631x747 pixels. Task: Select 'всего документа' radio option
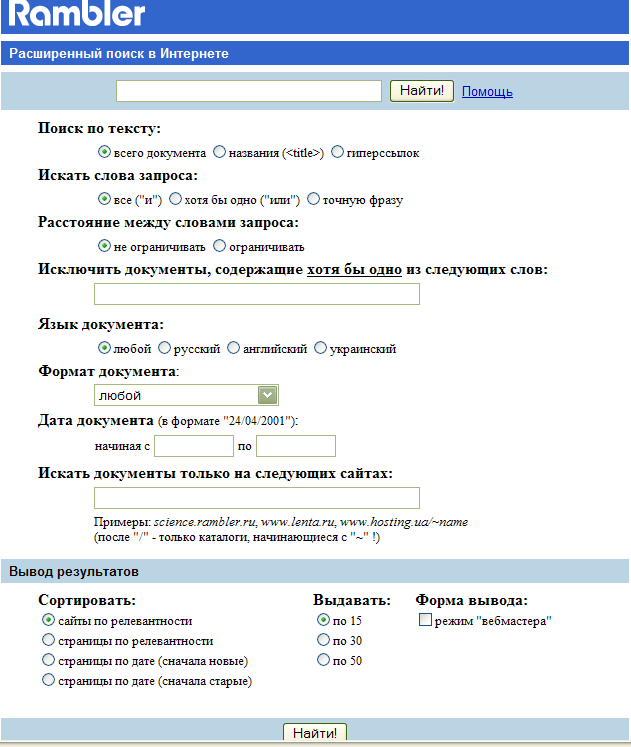tap(104, 152)
